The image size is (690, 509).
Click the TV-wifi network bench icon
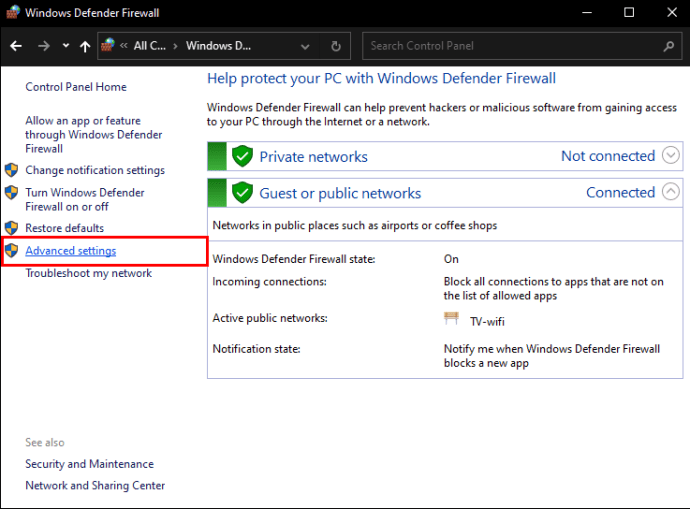coord(451,319)
